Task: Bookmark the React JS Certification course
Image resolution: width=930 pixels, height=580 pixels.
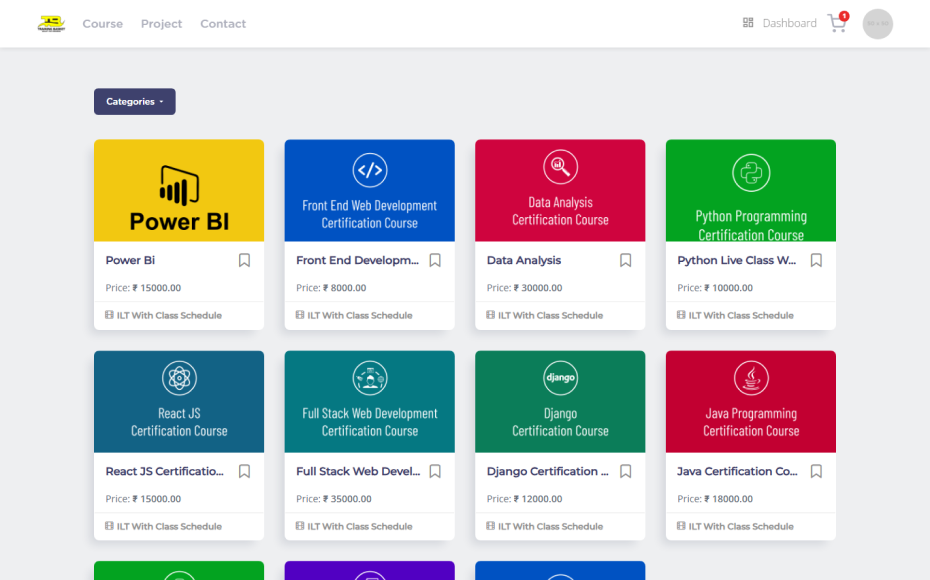Action: pyautogui.click(x=244, y=471)
